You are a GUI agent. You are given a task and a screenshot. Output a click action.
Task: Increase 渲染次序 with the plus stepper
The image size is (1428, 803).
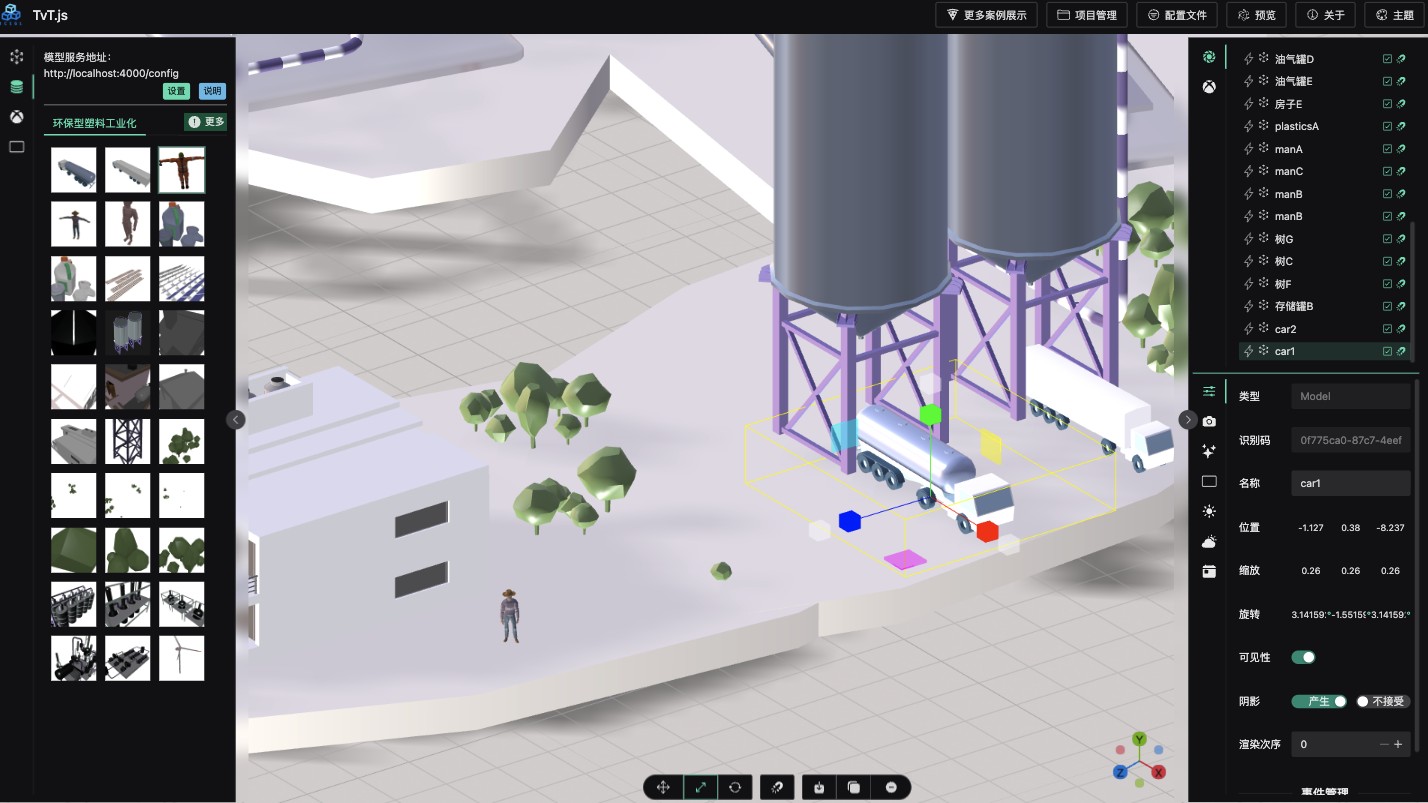[1398, 744]
